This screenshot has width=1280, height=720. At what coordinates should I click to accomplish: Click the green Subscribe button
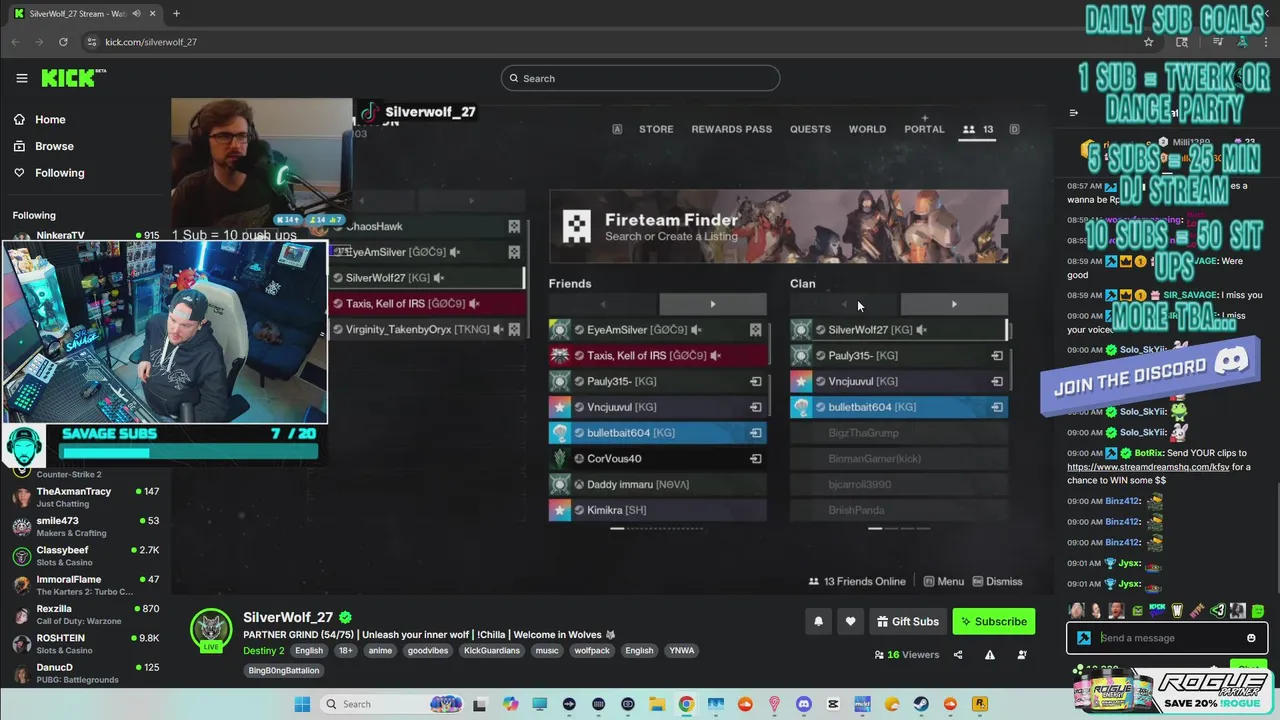[x=994, y=621]
